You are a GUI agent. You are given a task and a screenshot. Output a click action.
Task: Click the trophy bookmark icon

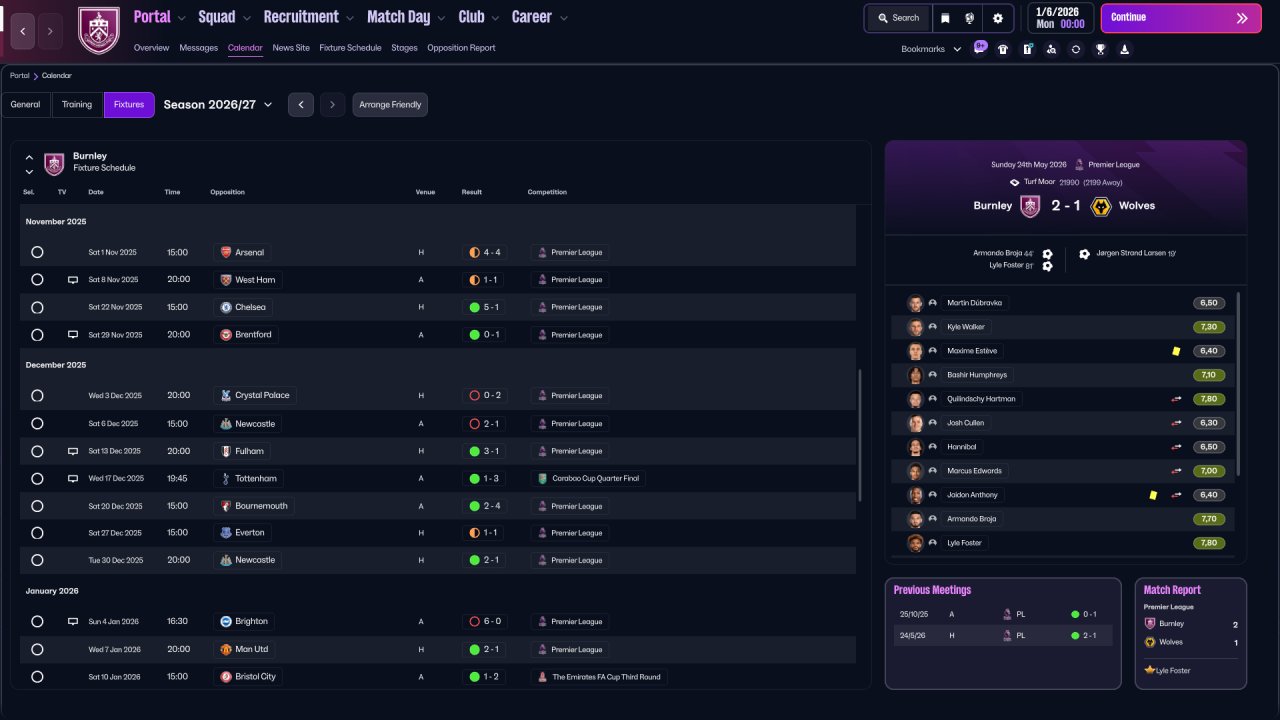pos(1100,49)
